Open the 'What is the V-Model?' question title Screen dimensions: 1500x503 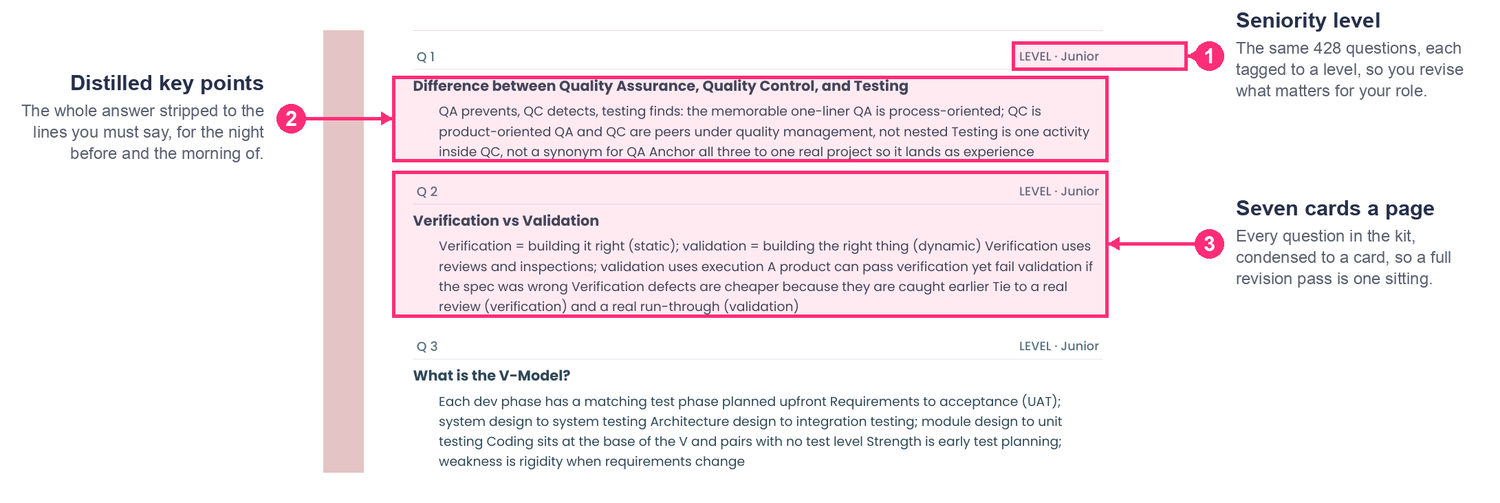(x=492, y=376)
